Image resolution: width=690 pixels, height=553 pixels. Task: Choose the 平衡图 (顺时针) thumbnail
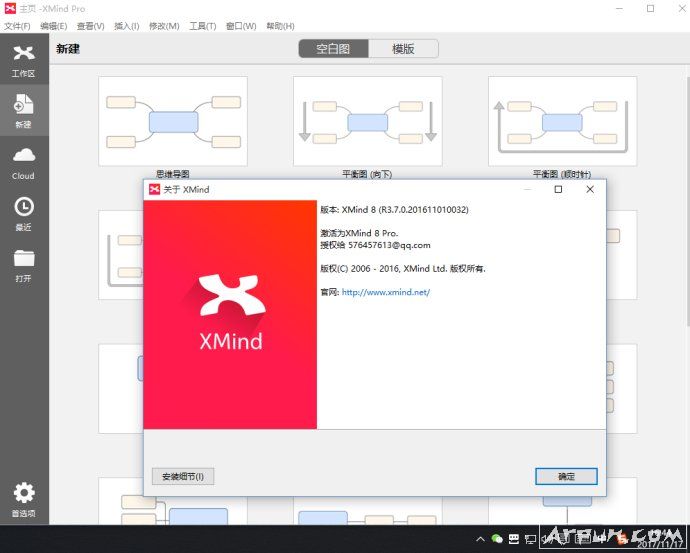[x=562, y=121]
